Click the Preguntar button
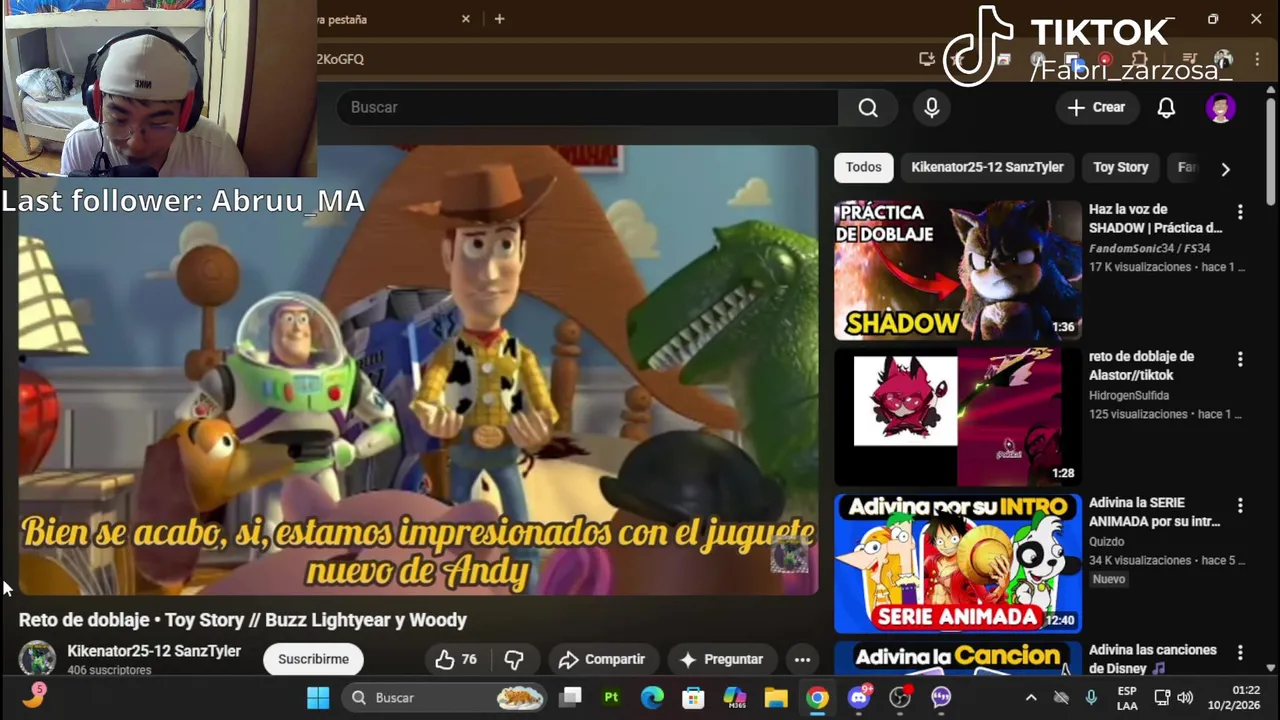 (721, 659)
